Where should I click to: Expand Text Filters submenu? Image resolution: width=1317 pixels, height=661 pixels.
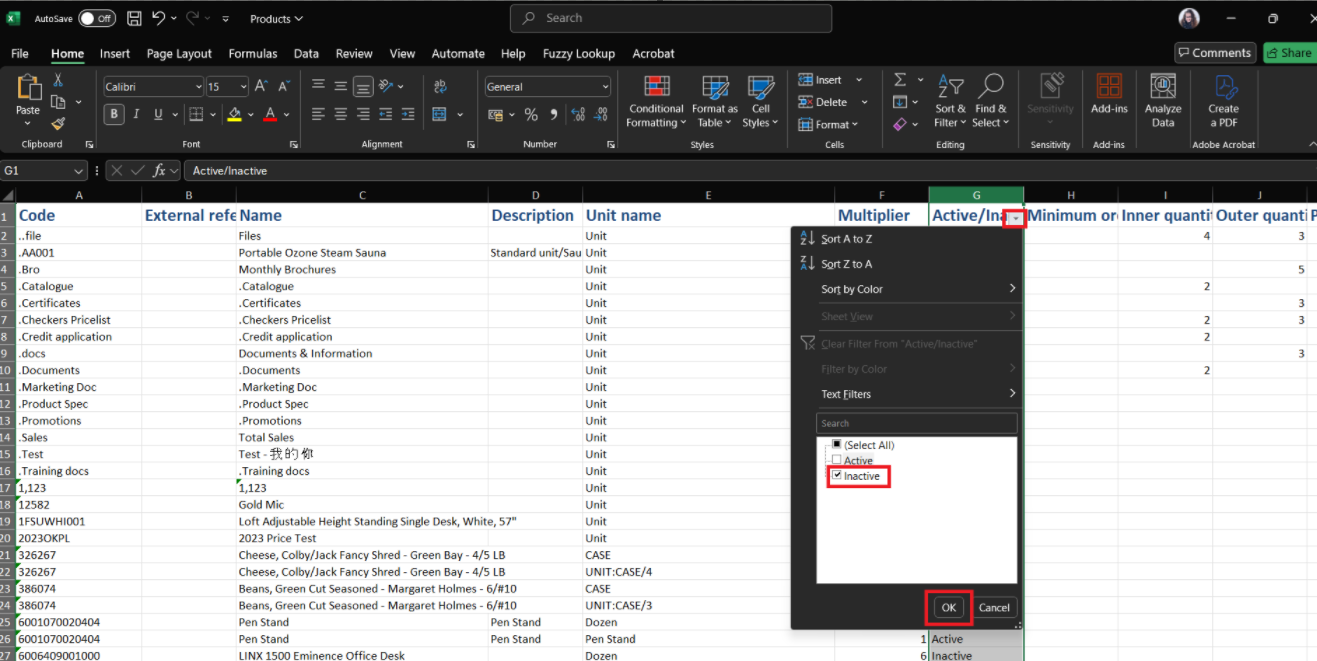[917, 394]
